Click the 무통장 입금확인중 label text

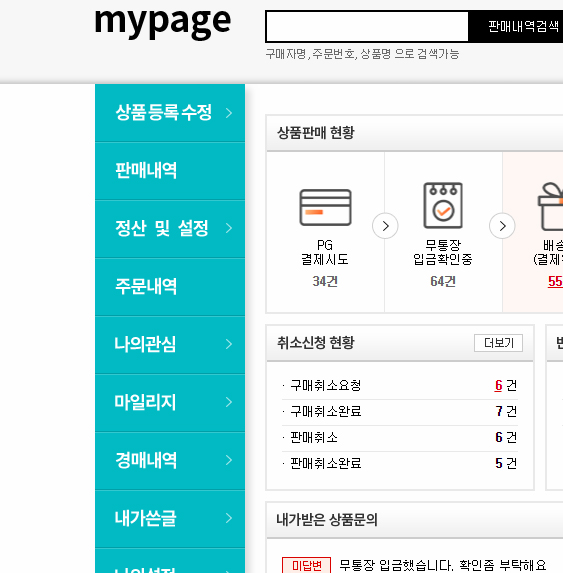443,252
